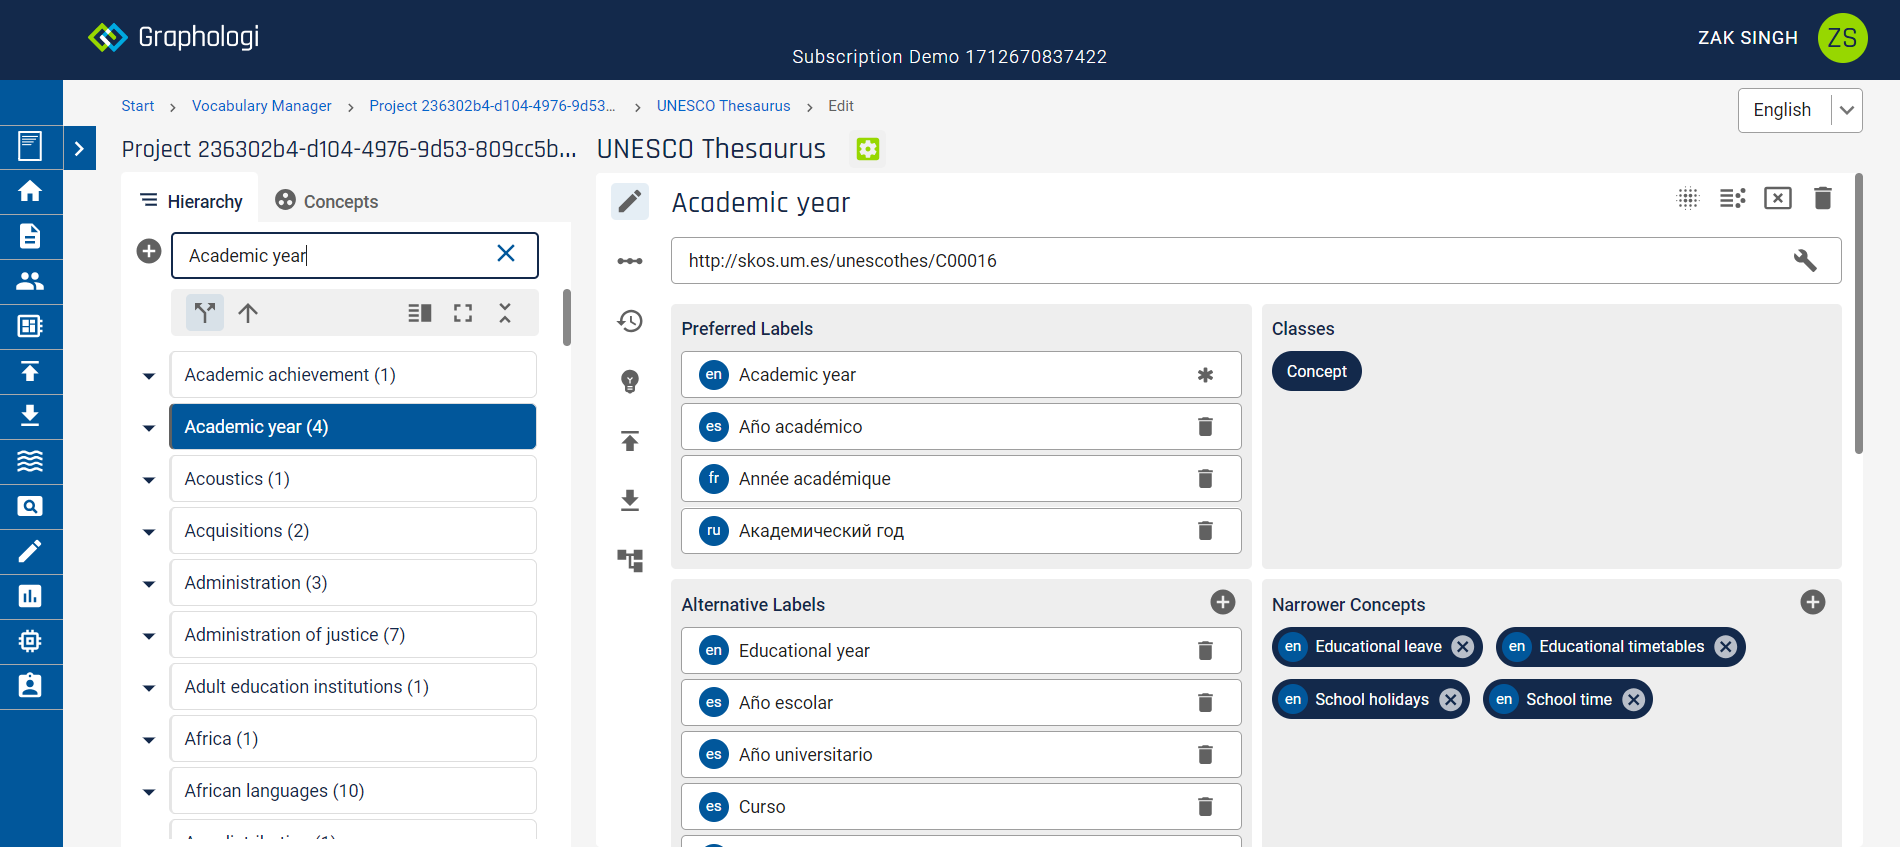
Task: Select Adult education institutions tree item
Action: (353, 687)
